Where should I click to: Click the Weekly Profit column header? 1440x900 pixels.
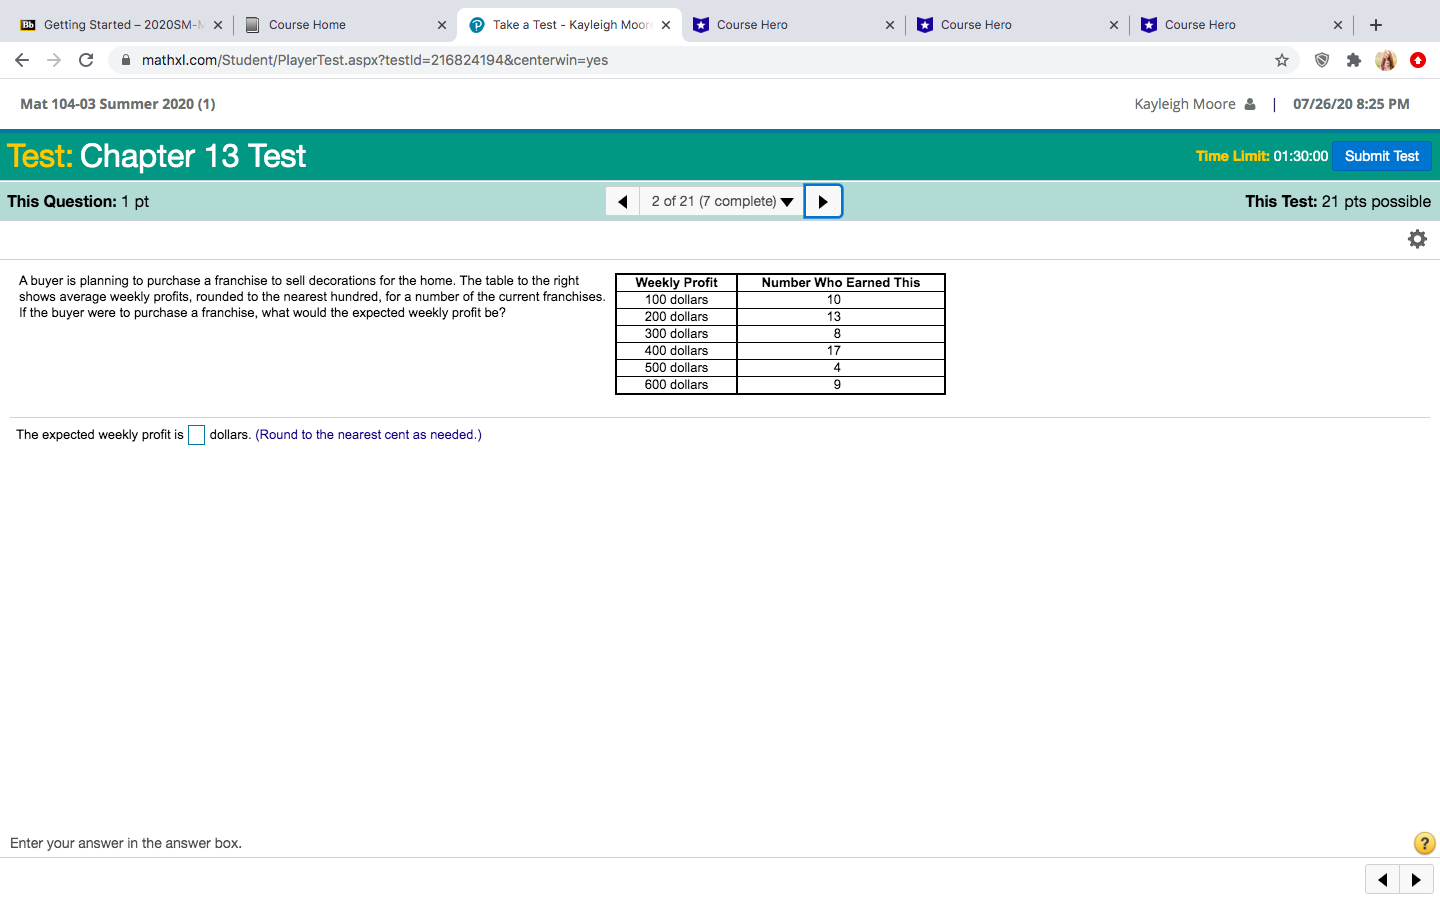pyautogui.click(x=677, y=283)
